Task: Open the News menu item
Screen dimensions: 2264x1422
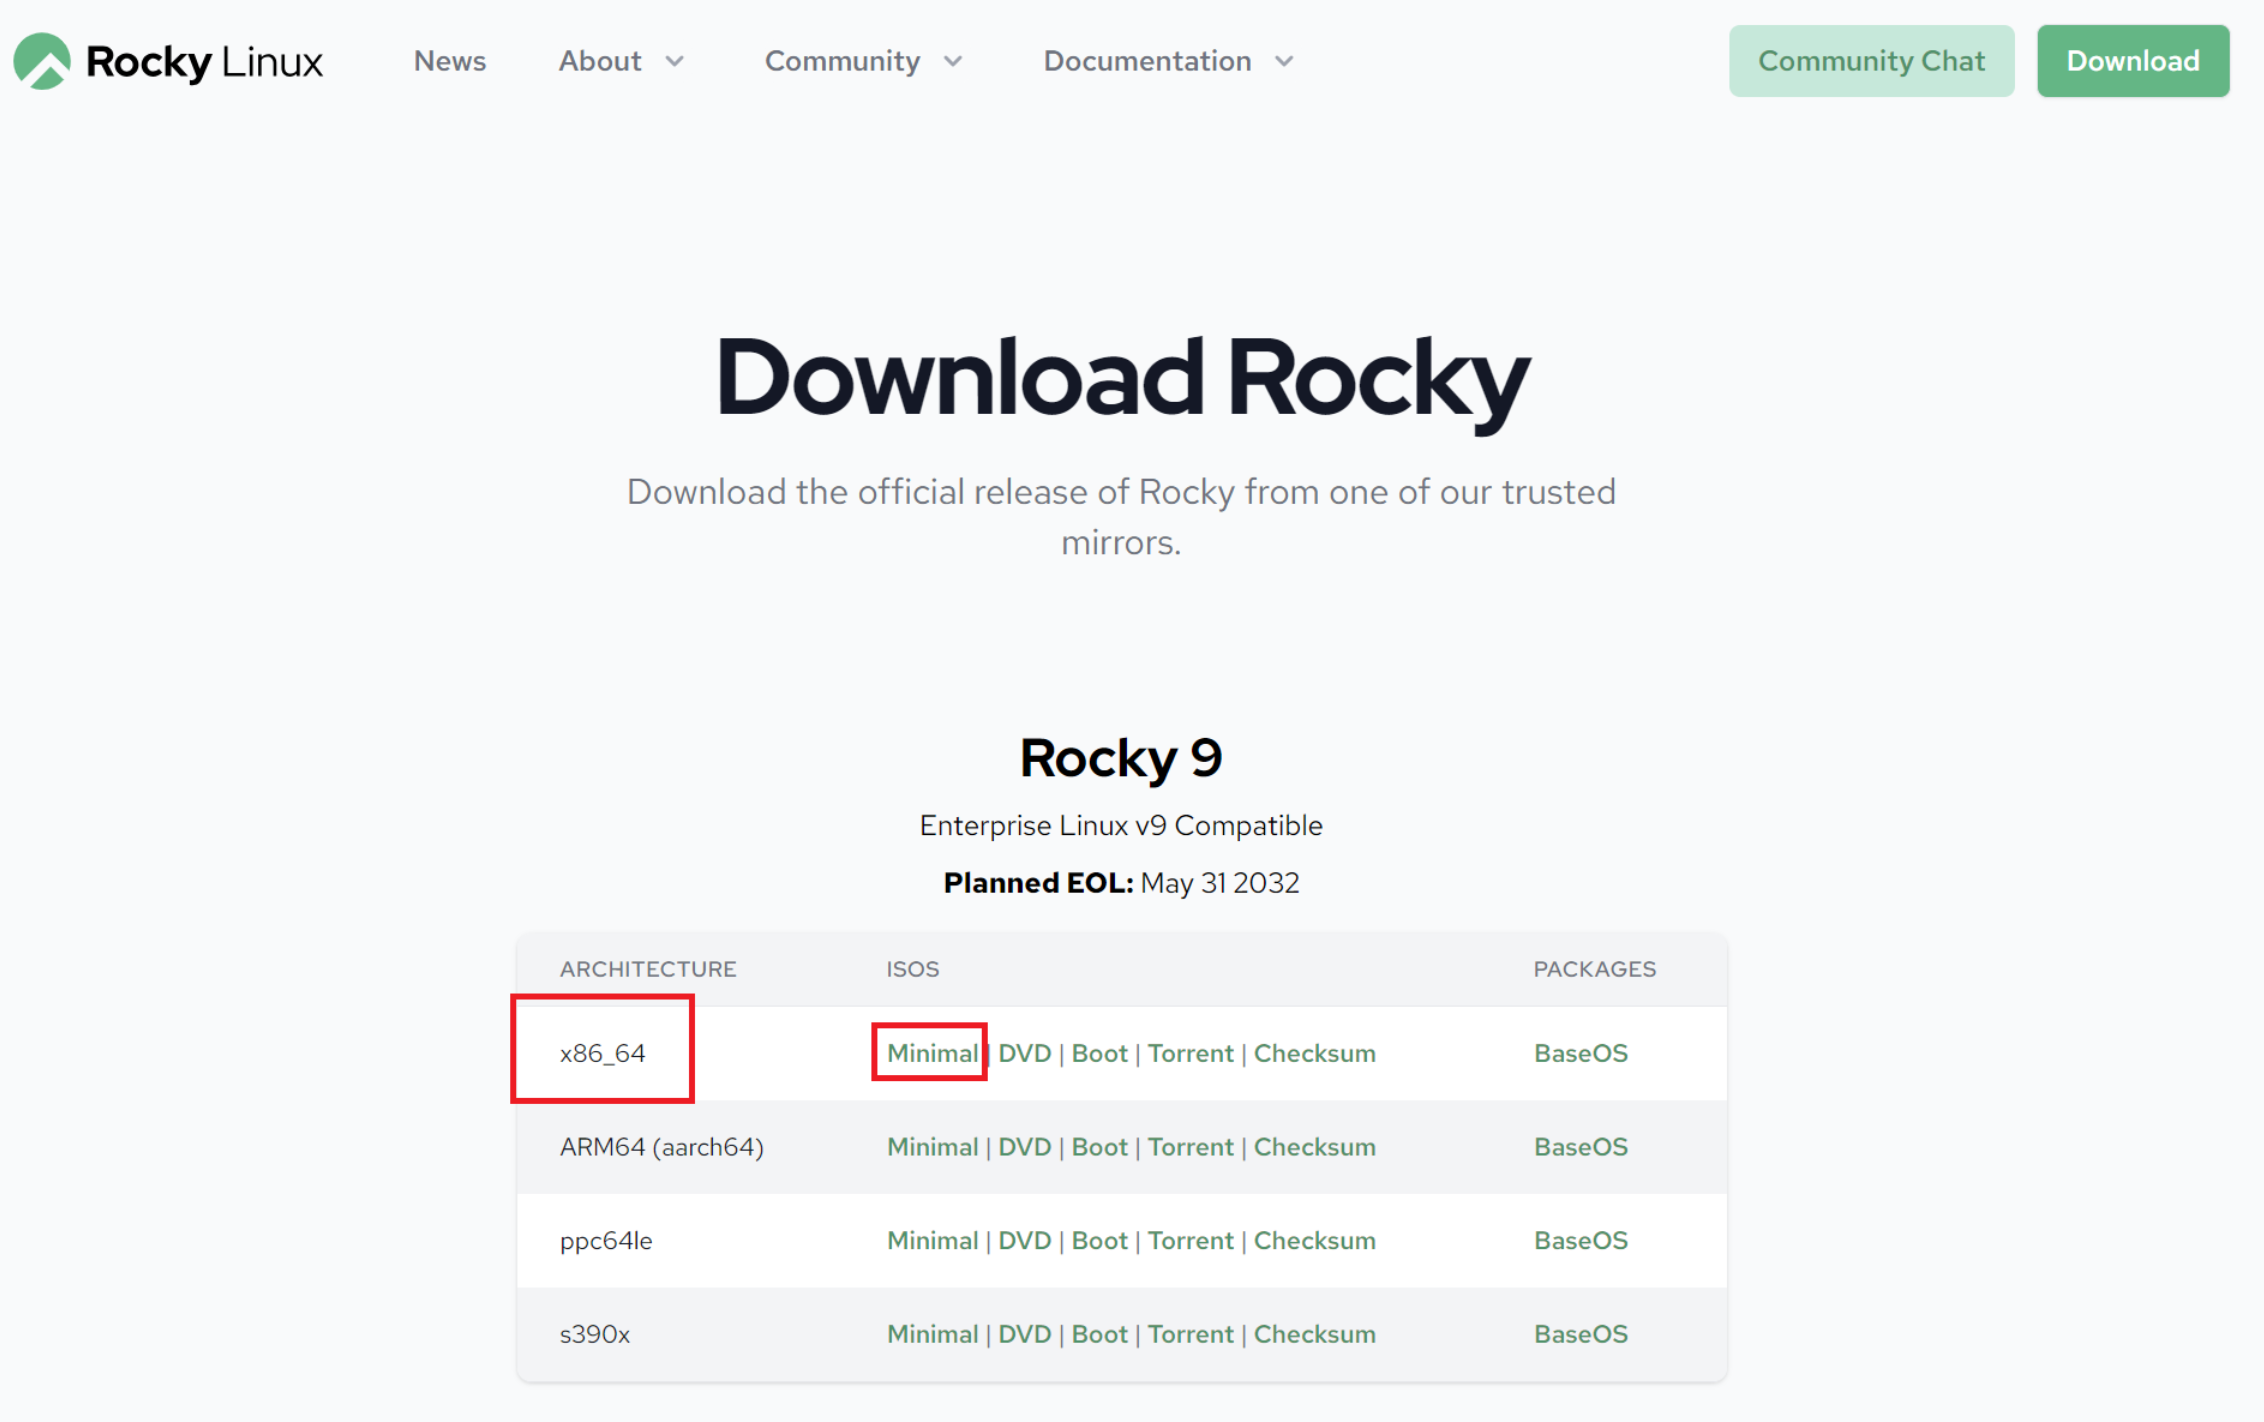Action: 449,61
